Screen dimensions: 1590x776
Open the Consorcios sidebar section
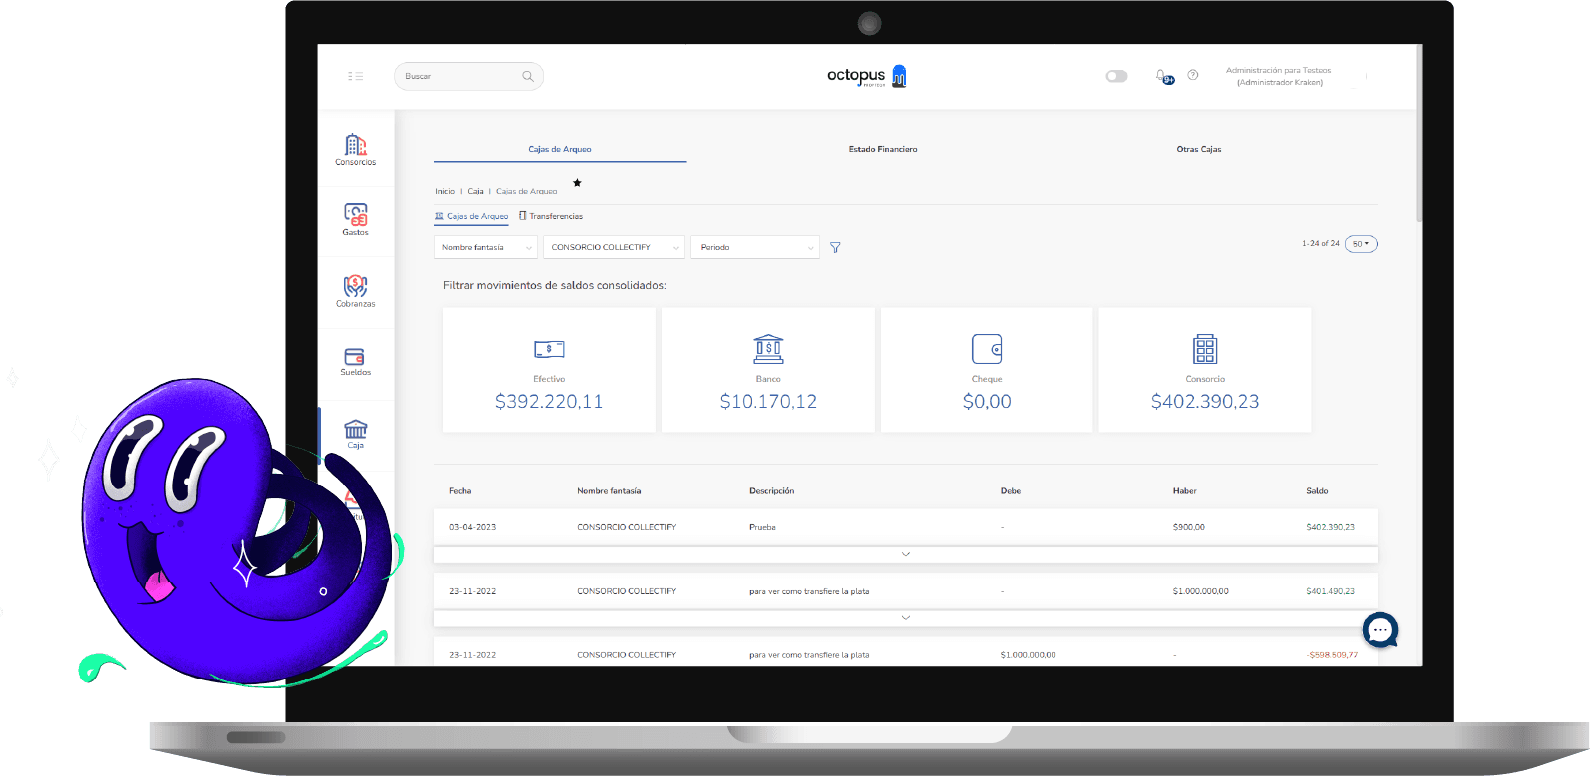pyautogui.click(x=356, y=150)
